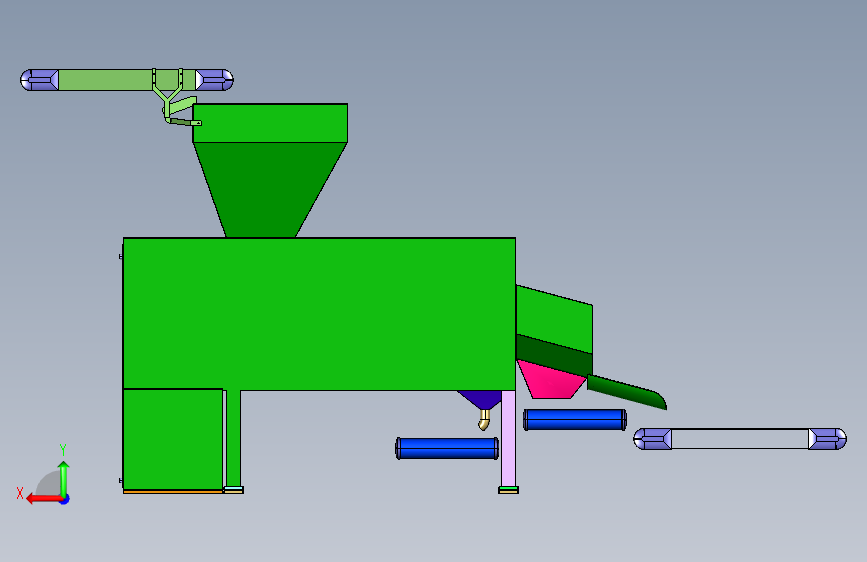Select the white belt of lower right conveyor
Screen dimensions: 867x562
(740, 439)
